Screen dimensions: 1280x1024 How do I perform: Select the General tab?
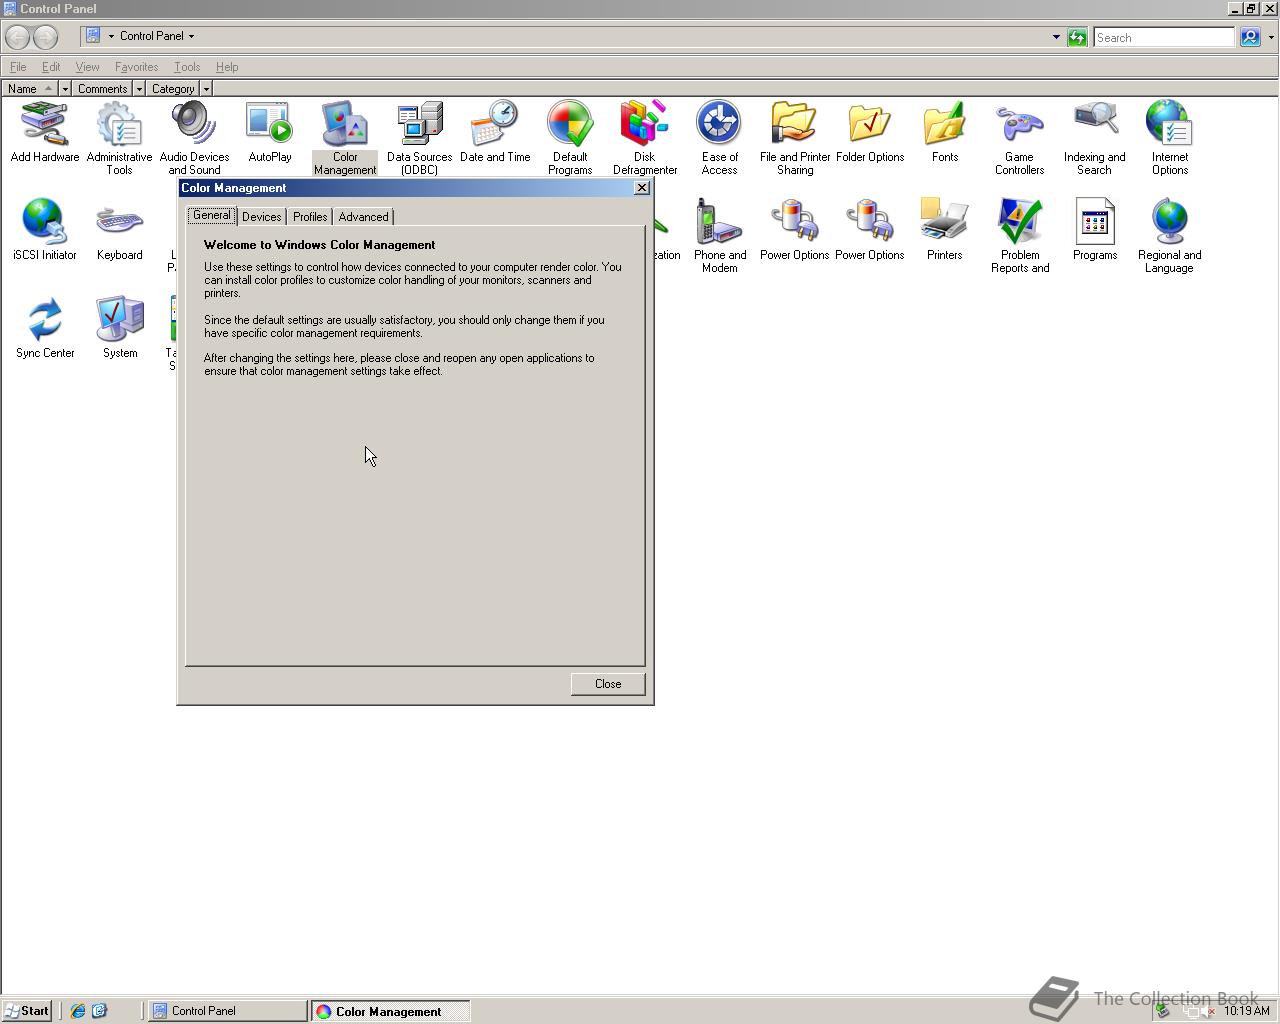pyautogui.click(x=212, y=215)
